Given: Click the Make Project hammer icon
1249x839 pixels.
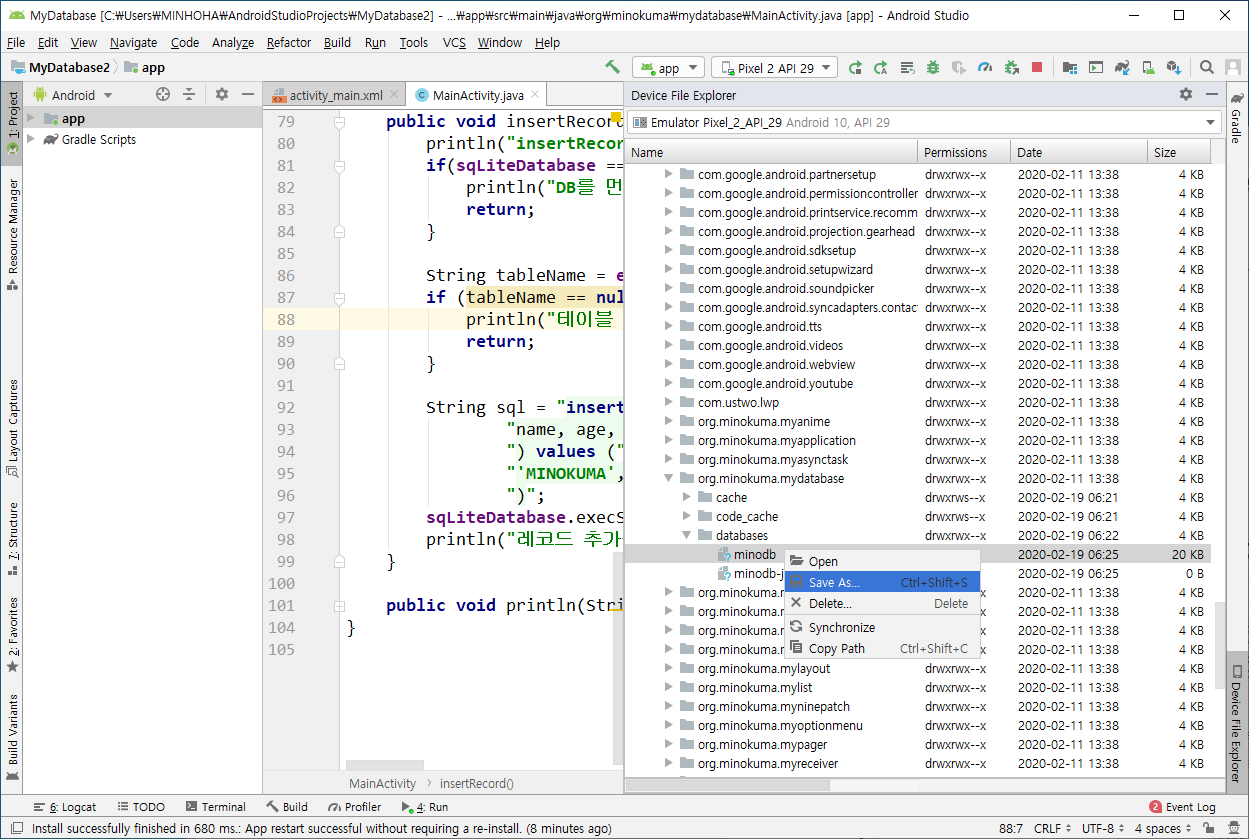Looking at the screenshot, I should (x=613, y=67).
